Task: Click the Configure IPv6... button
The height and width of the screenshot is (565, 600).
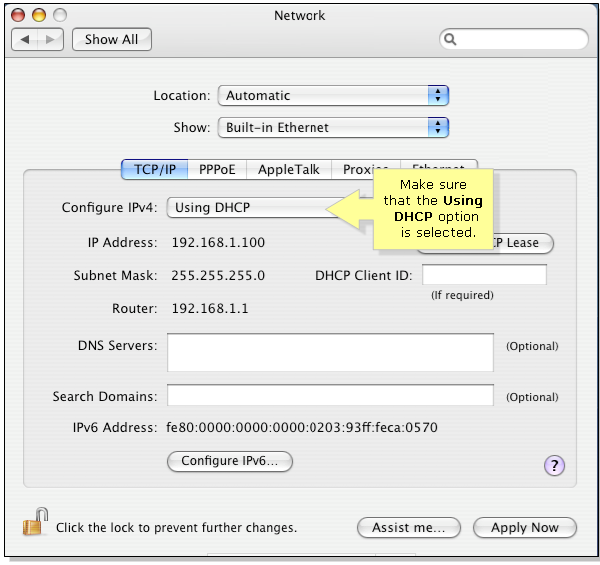Action: click(230, 461)
